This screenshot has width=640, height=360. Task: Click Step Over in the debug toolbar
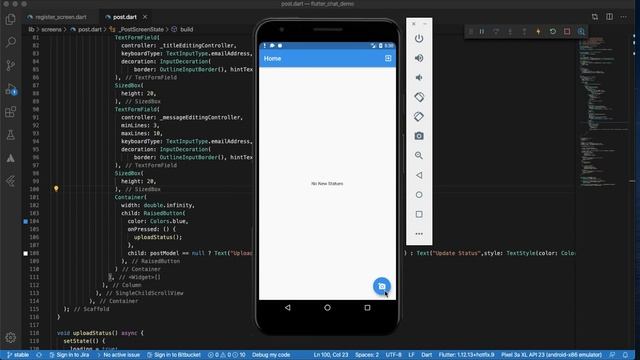(496, 31)
